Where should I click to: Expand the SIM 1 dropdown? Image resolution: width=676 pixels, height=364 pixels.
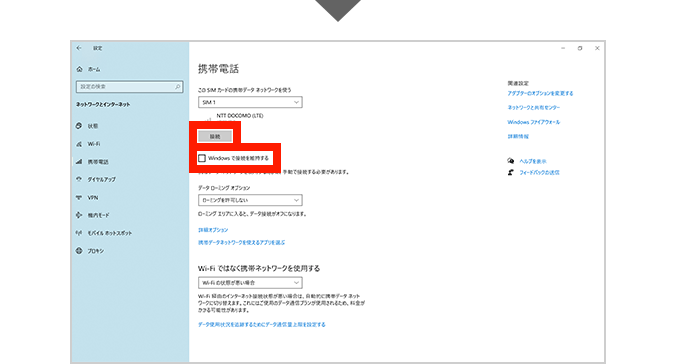250,102
